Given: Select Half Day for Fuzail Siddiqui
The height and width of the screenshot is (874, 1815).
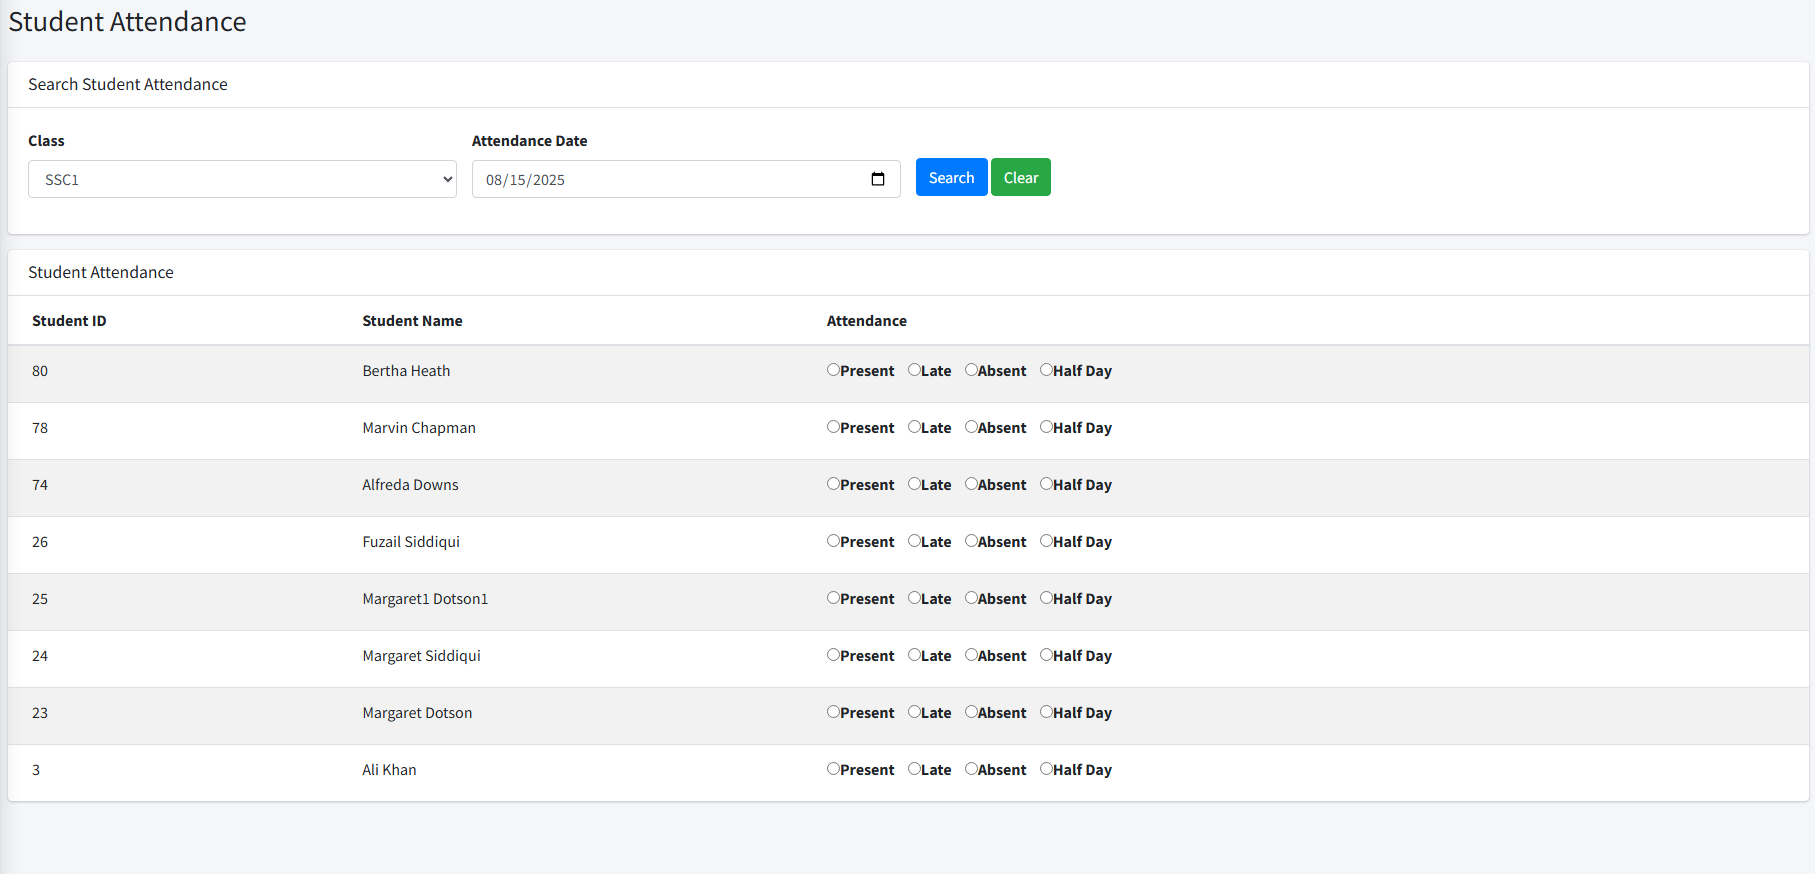Looking at the screenshot, I should 1046,541.
